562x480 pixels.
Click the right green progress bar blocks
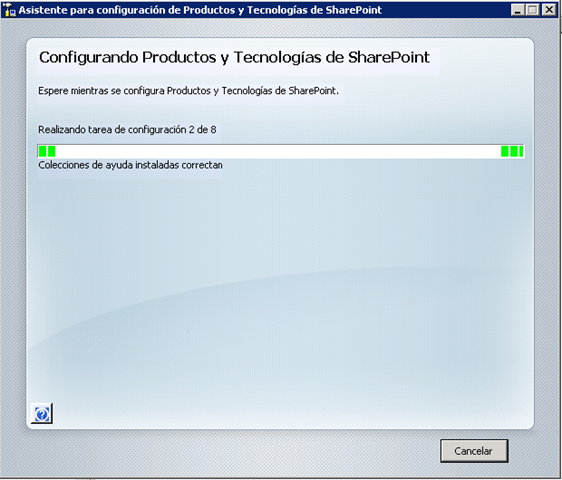click(x=512, y=151)
